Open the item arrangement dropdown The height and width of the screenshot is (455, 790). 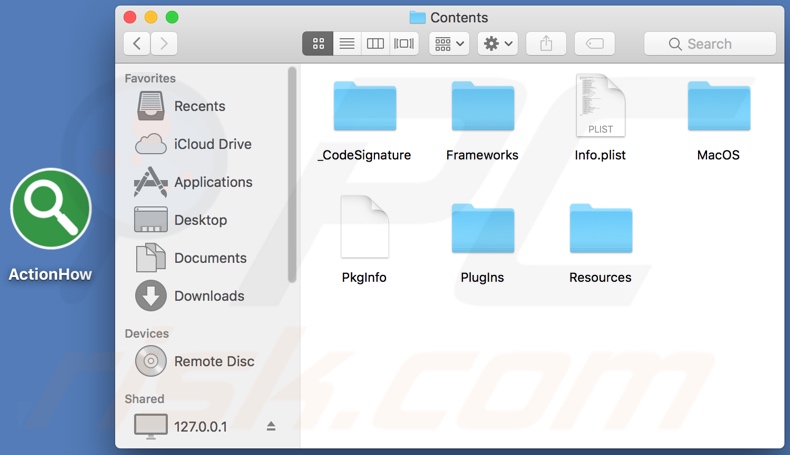pyautogui.click(x=449, y=44)
